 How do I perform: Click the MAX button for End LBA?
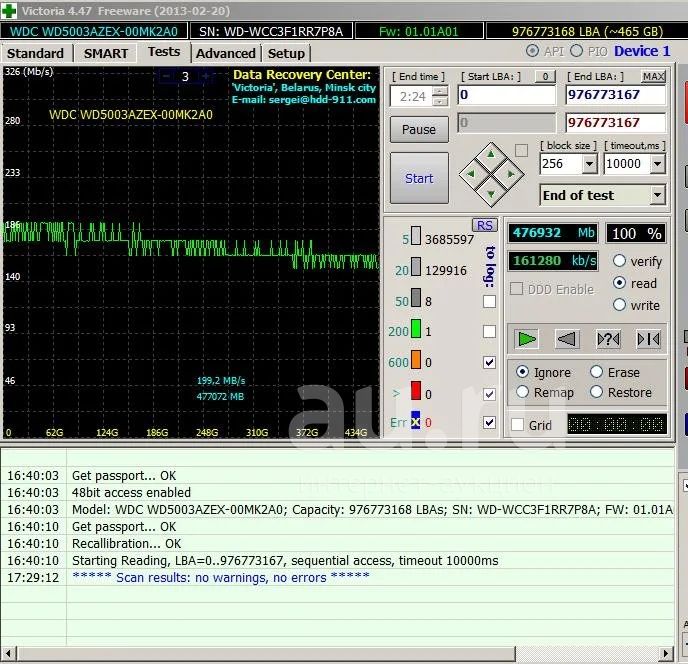click(653, 77)
